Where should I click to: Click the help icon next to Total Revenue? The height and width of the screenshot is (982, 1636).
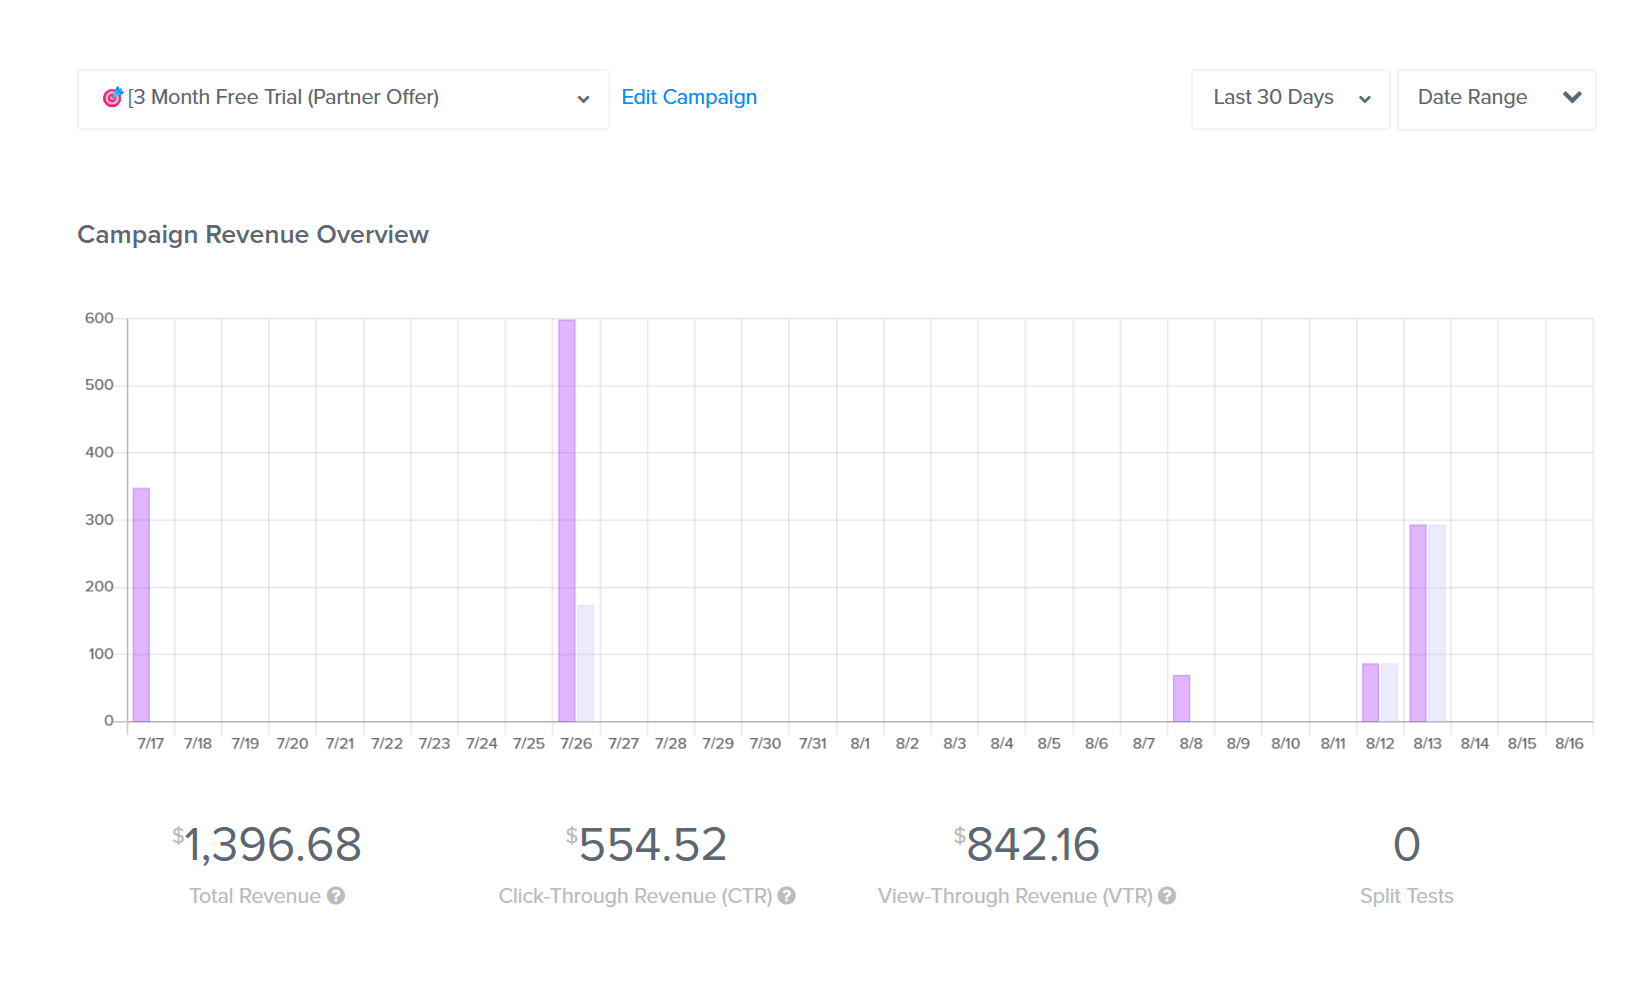pos(336,896)
